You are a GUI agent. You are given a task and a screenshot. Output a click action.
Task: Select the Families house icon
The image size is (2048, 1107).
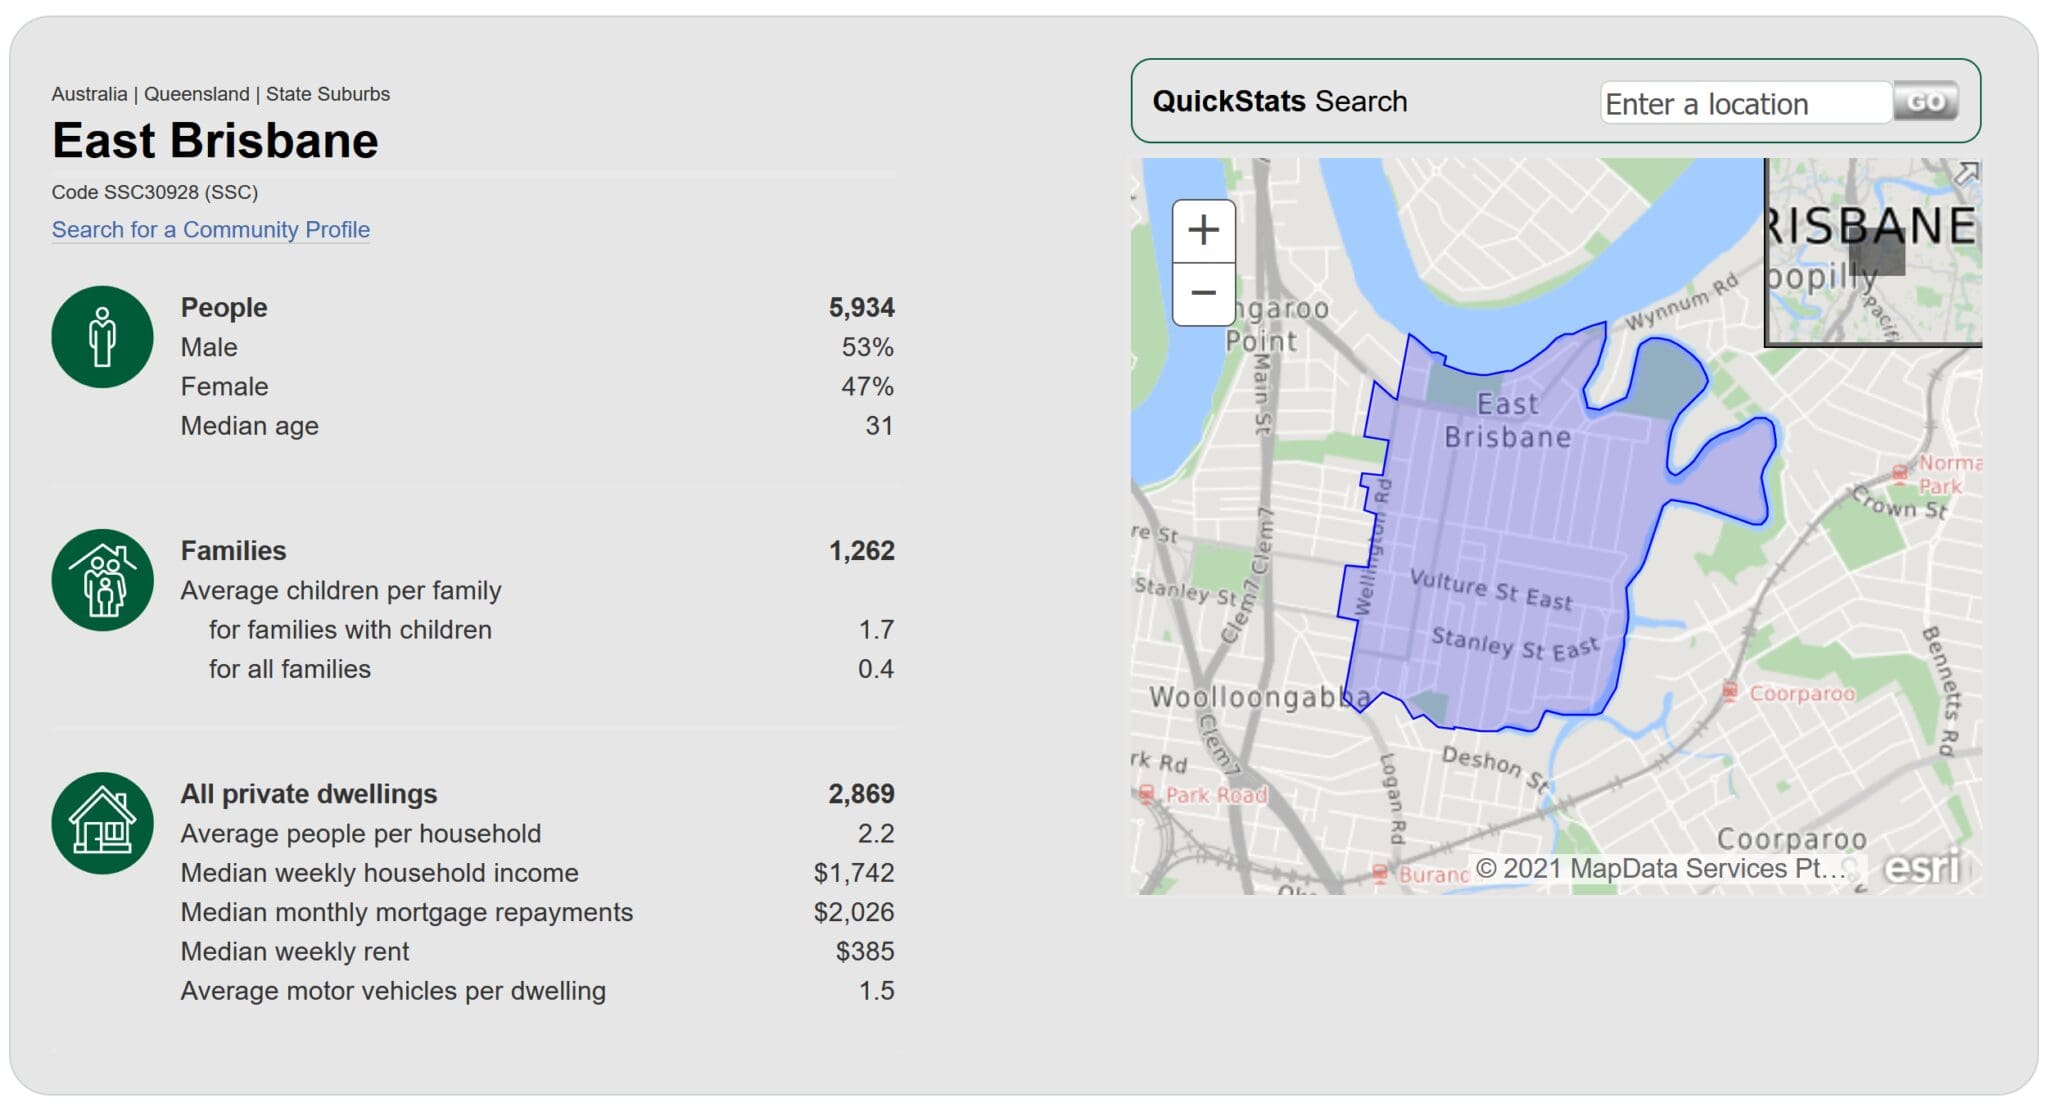click(103, 580)
